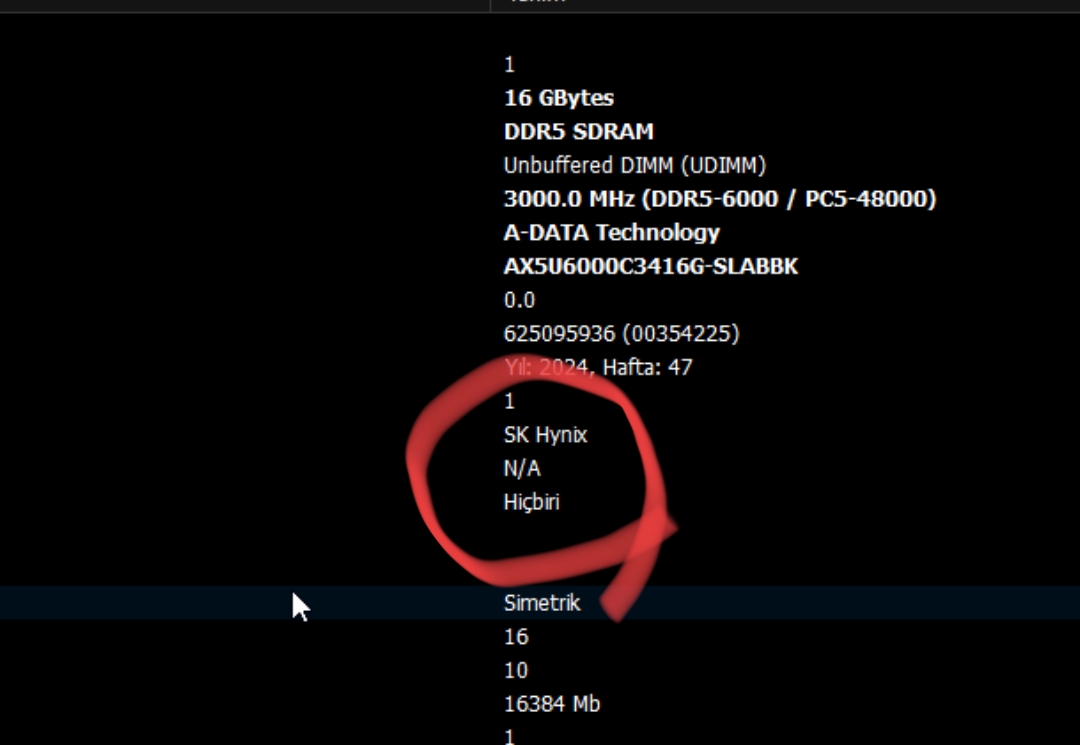The height and width of the screenshot is (745, 1080).
Task: Click the value 16 below Simetrik
Action: point(516,637)
